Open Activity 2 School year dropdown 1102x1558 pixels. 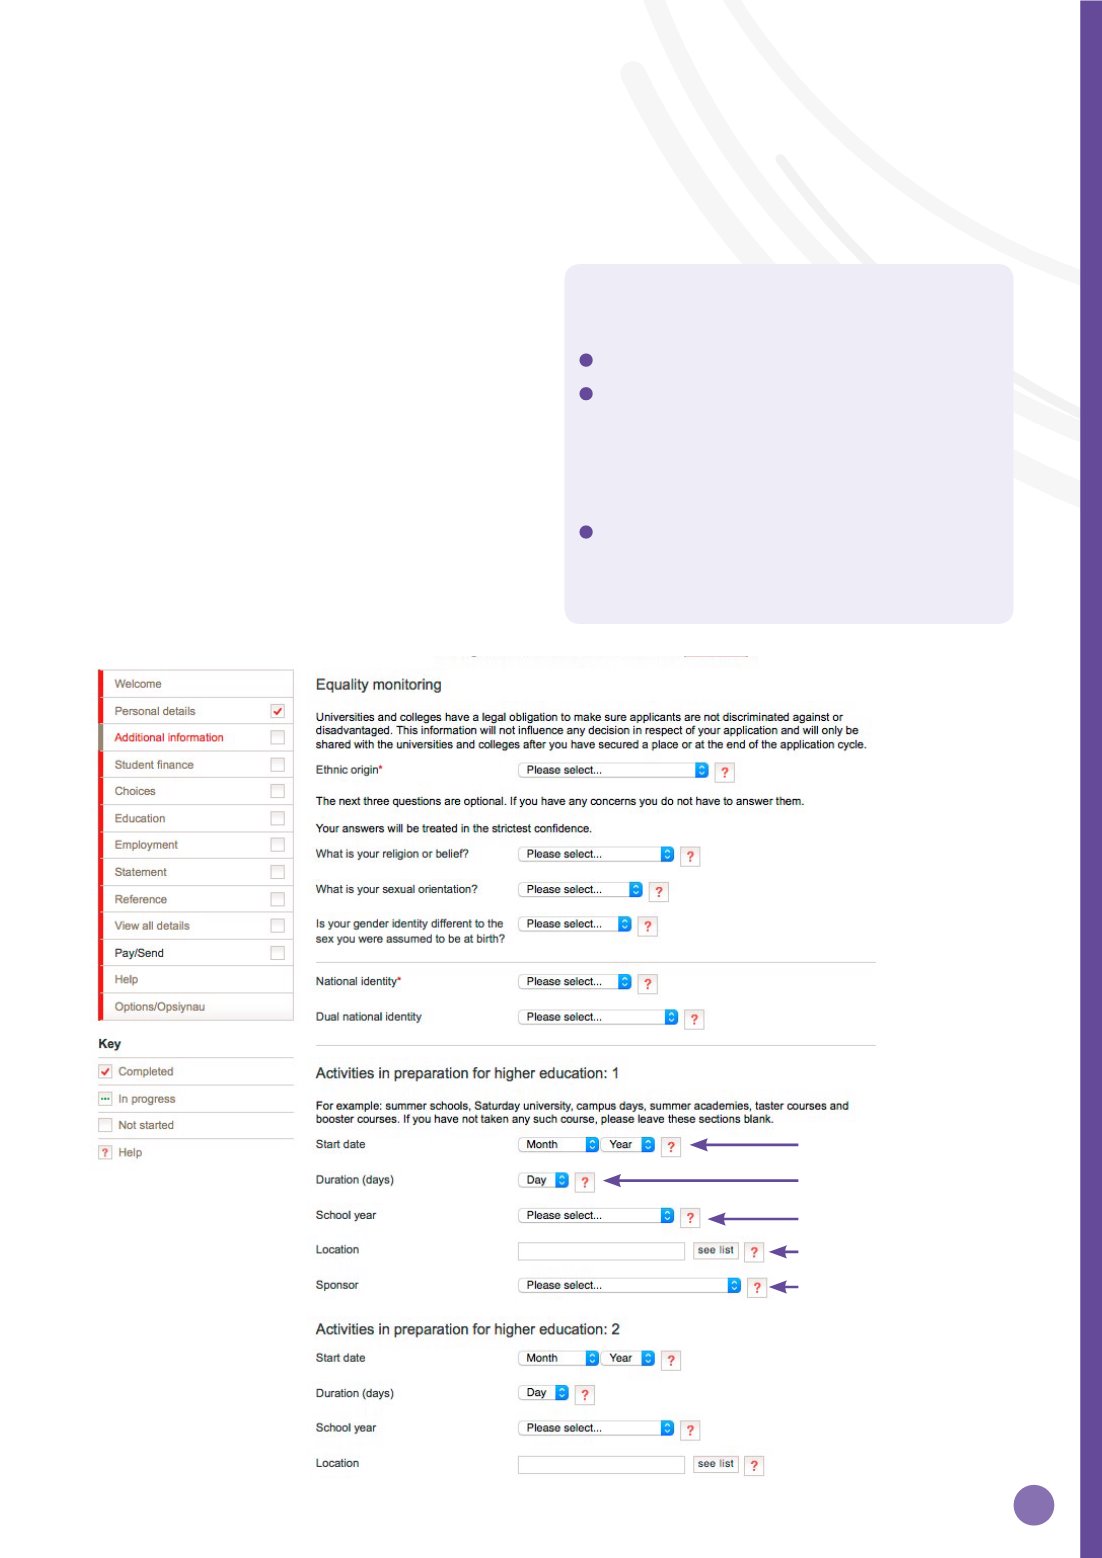(596, 1428)
